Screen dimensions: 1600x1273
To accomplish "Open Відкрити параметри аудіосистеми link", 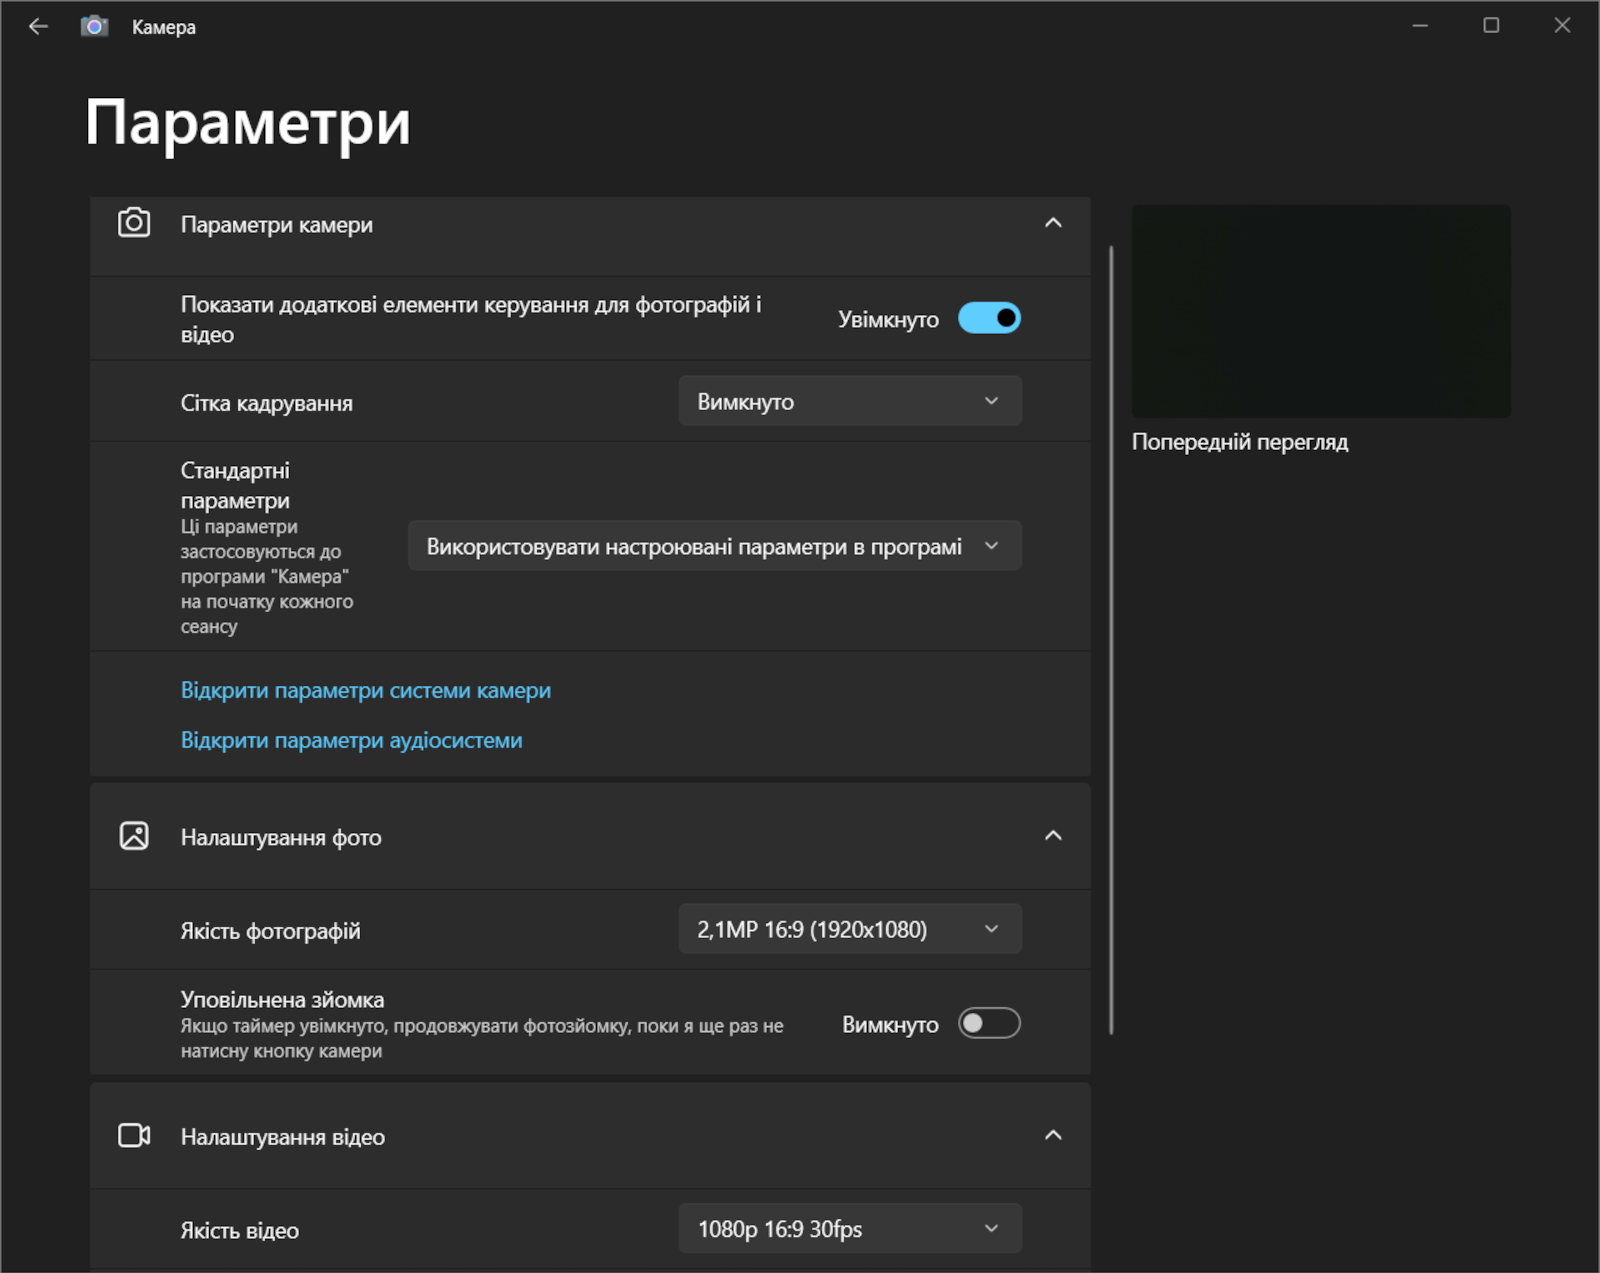I will [351, 741].
